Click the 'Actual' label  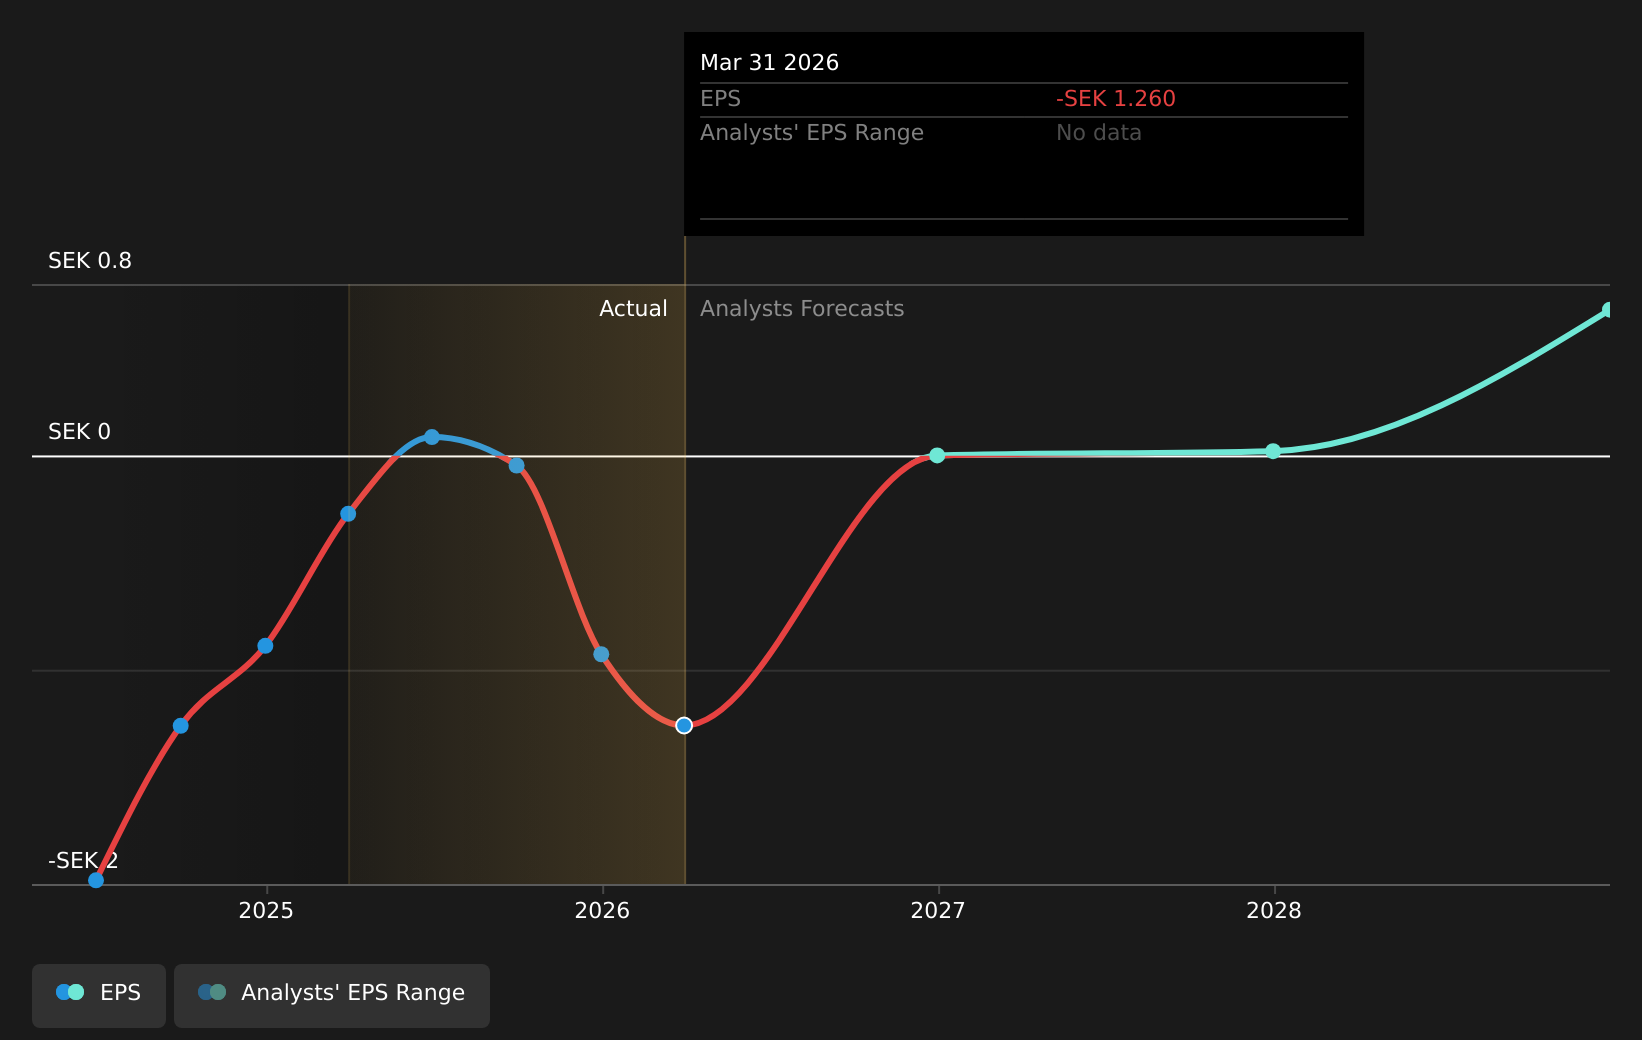(x=633, y=309)
